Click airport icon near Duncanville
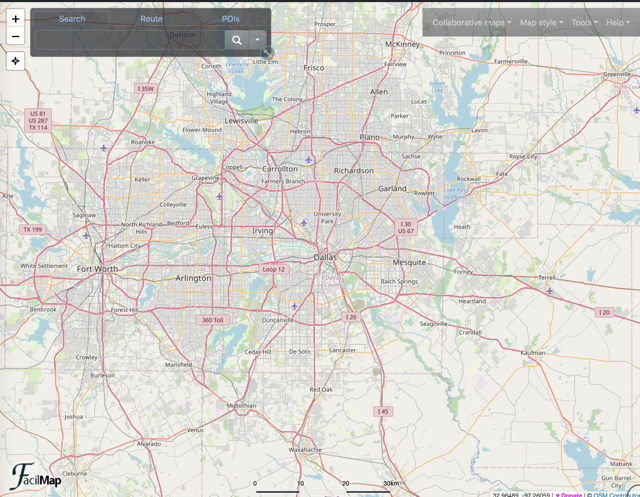This screenshot has height=497, width=640. coord(294,306)
